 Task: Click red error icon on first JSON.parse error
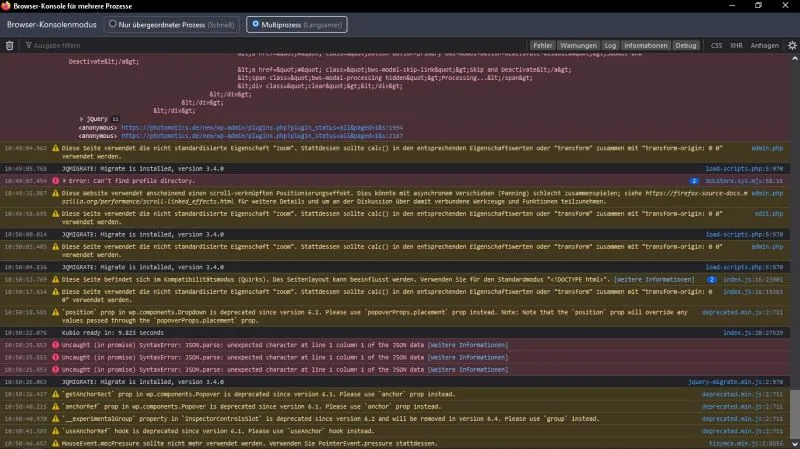[56, 345]
